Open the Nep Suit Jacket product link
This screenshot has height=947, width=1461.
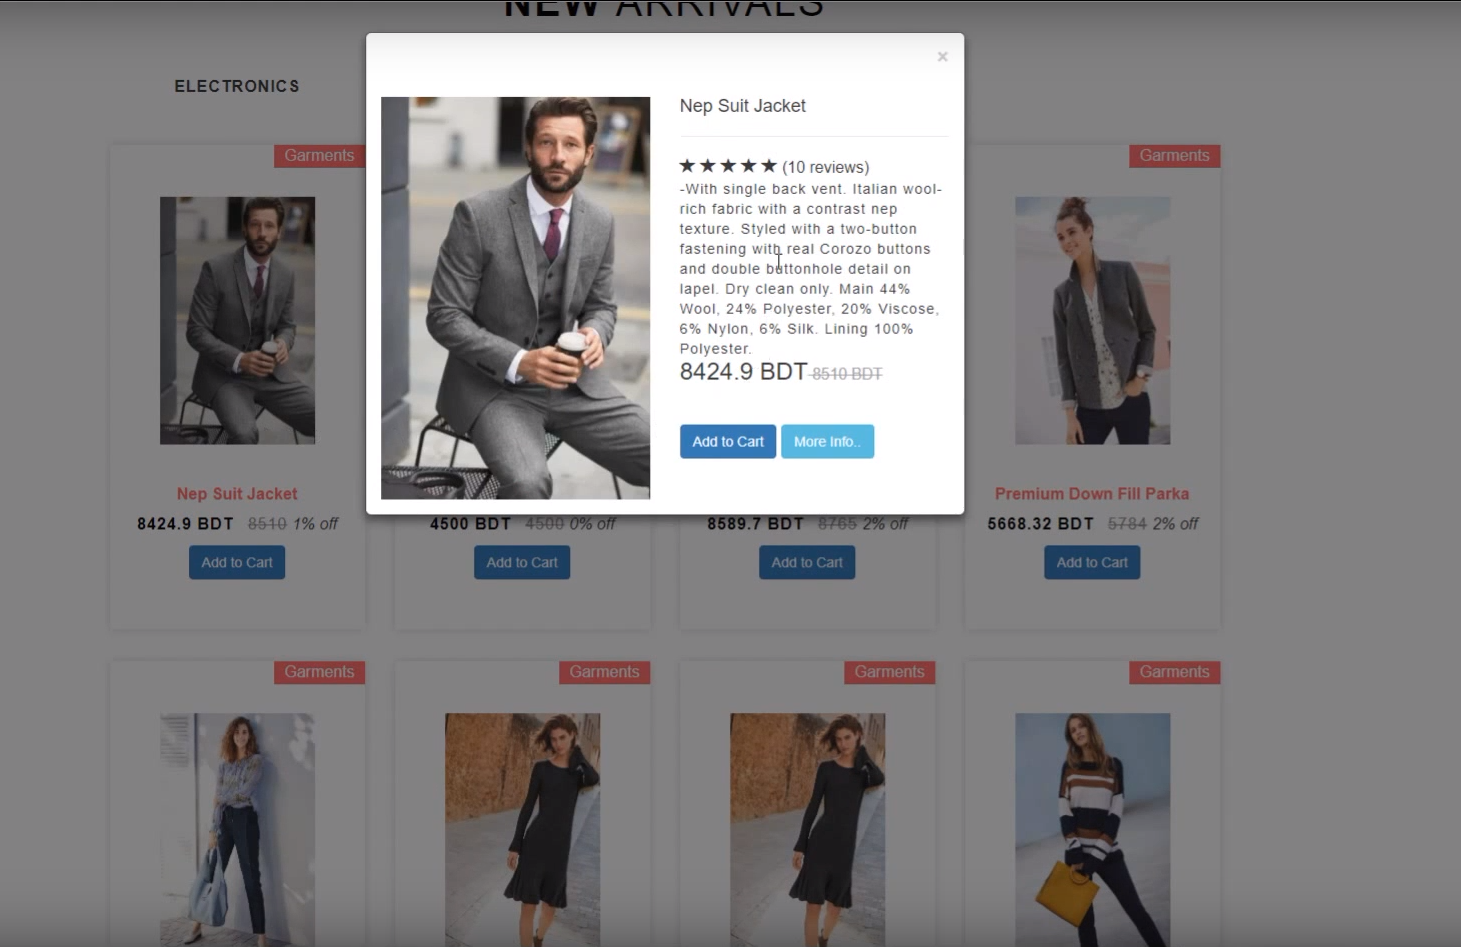coord(237,494)
